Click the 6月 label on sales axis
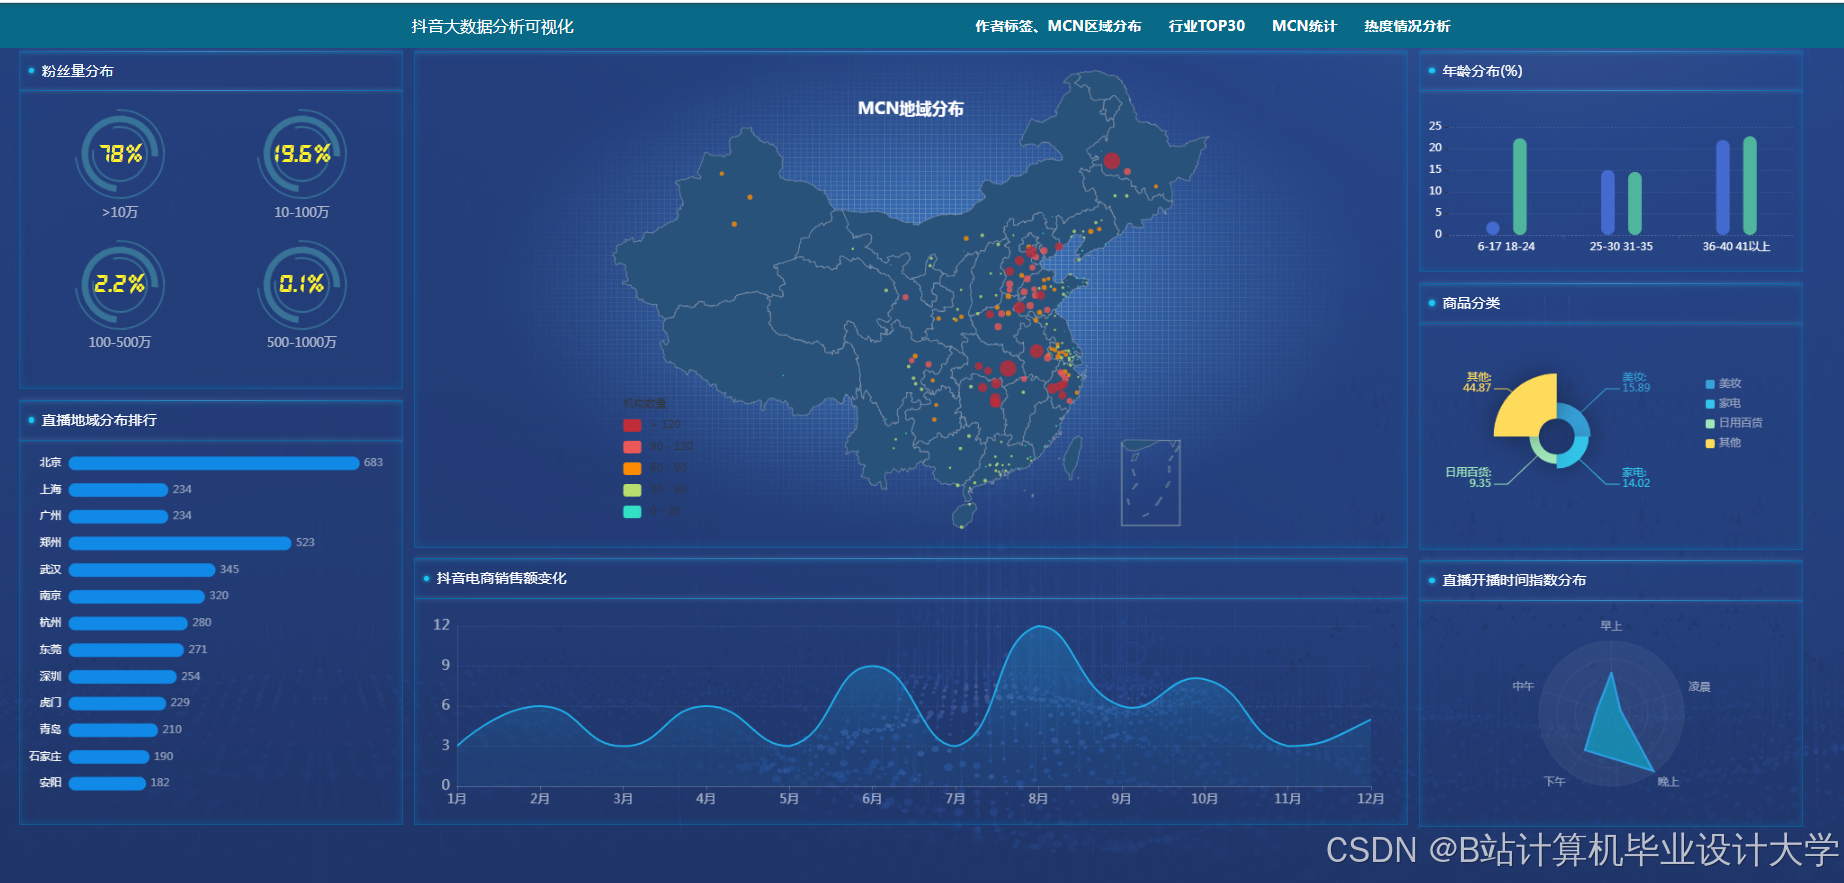This screenshot has height=883, width=1844. [872, 799]
